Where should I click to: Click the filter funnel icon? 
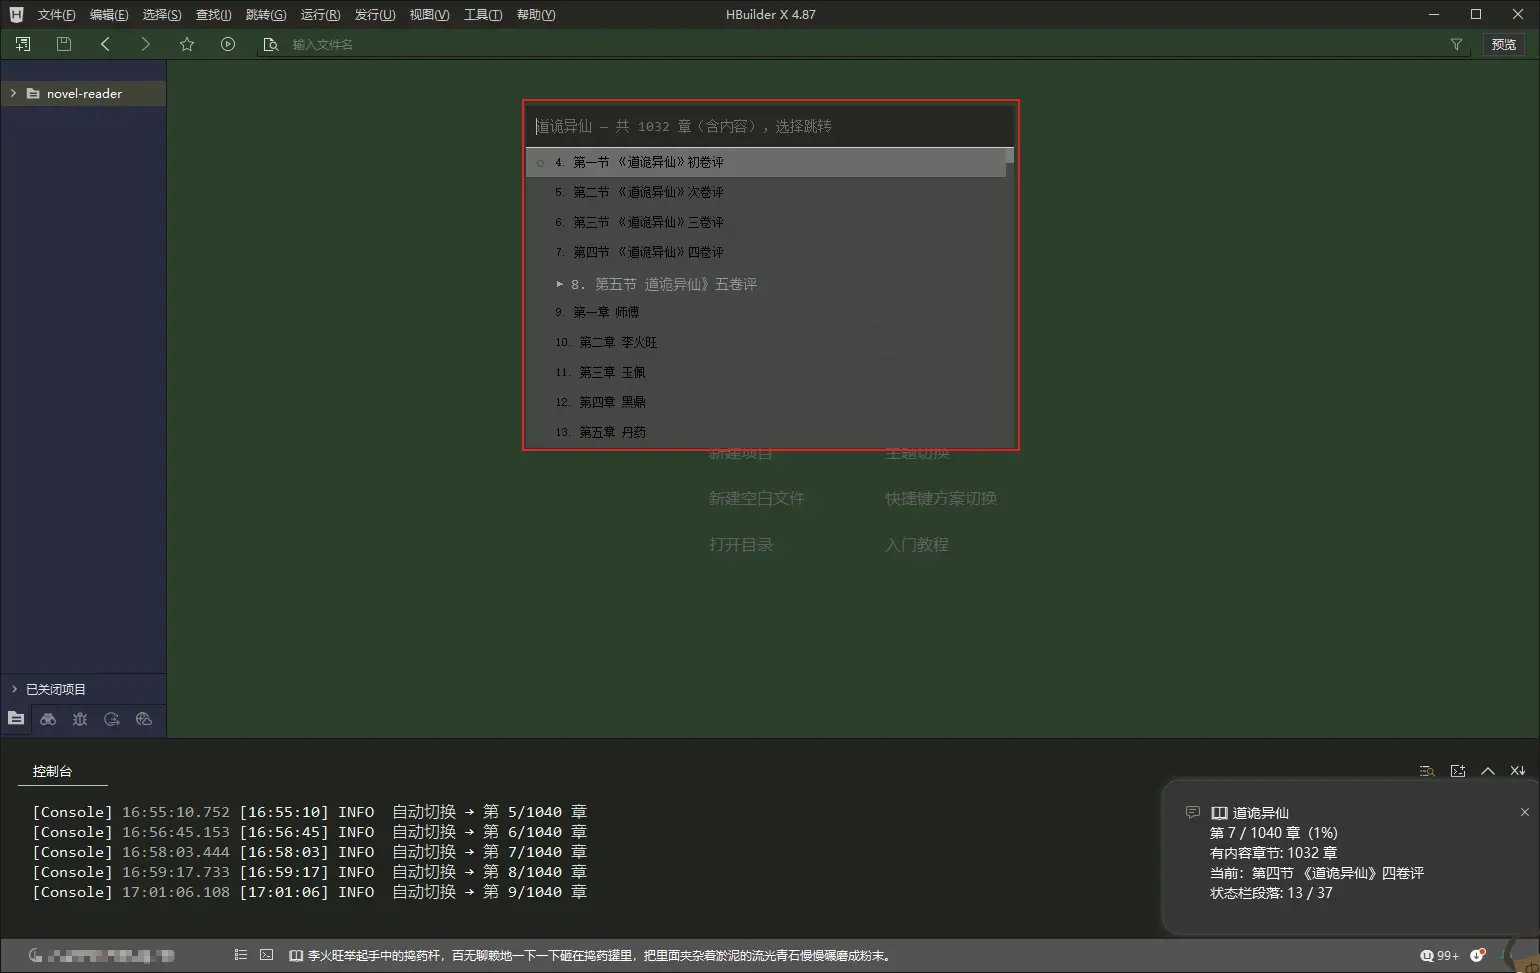(1456, 44)
